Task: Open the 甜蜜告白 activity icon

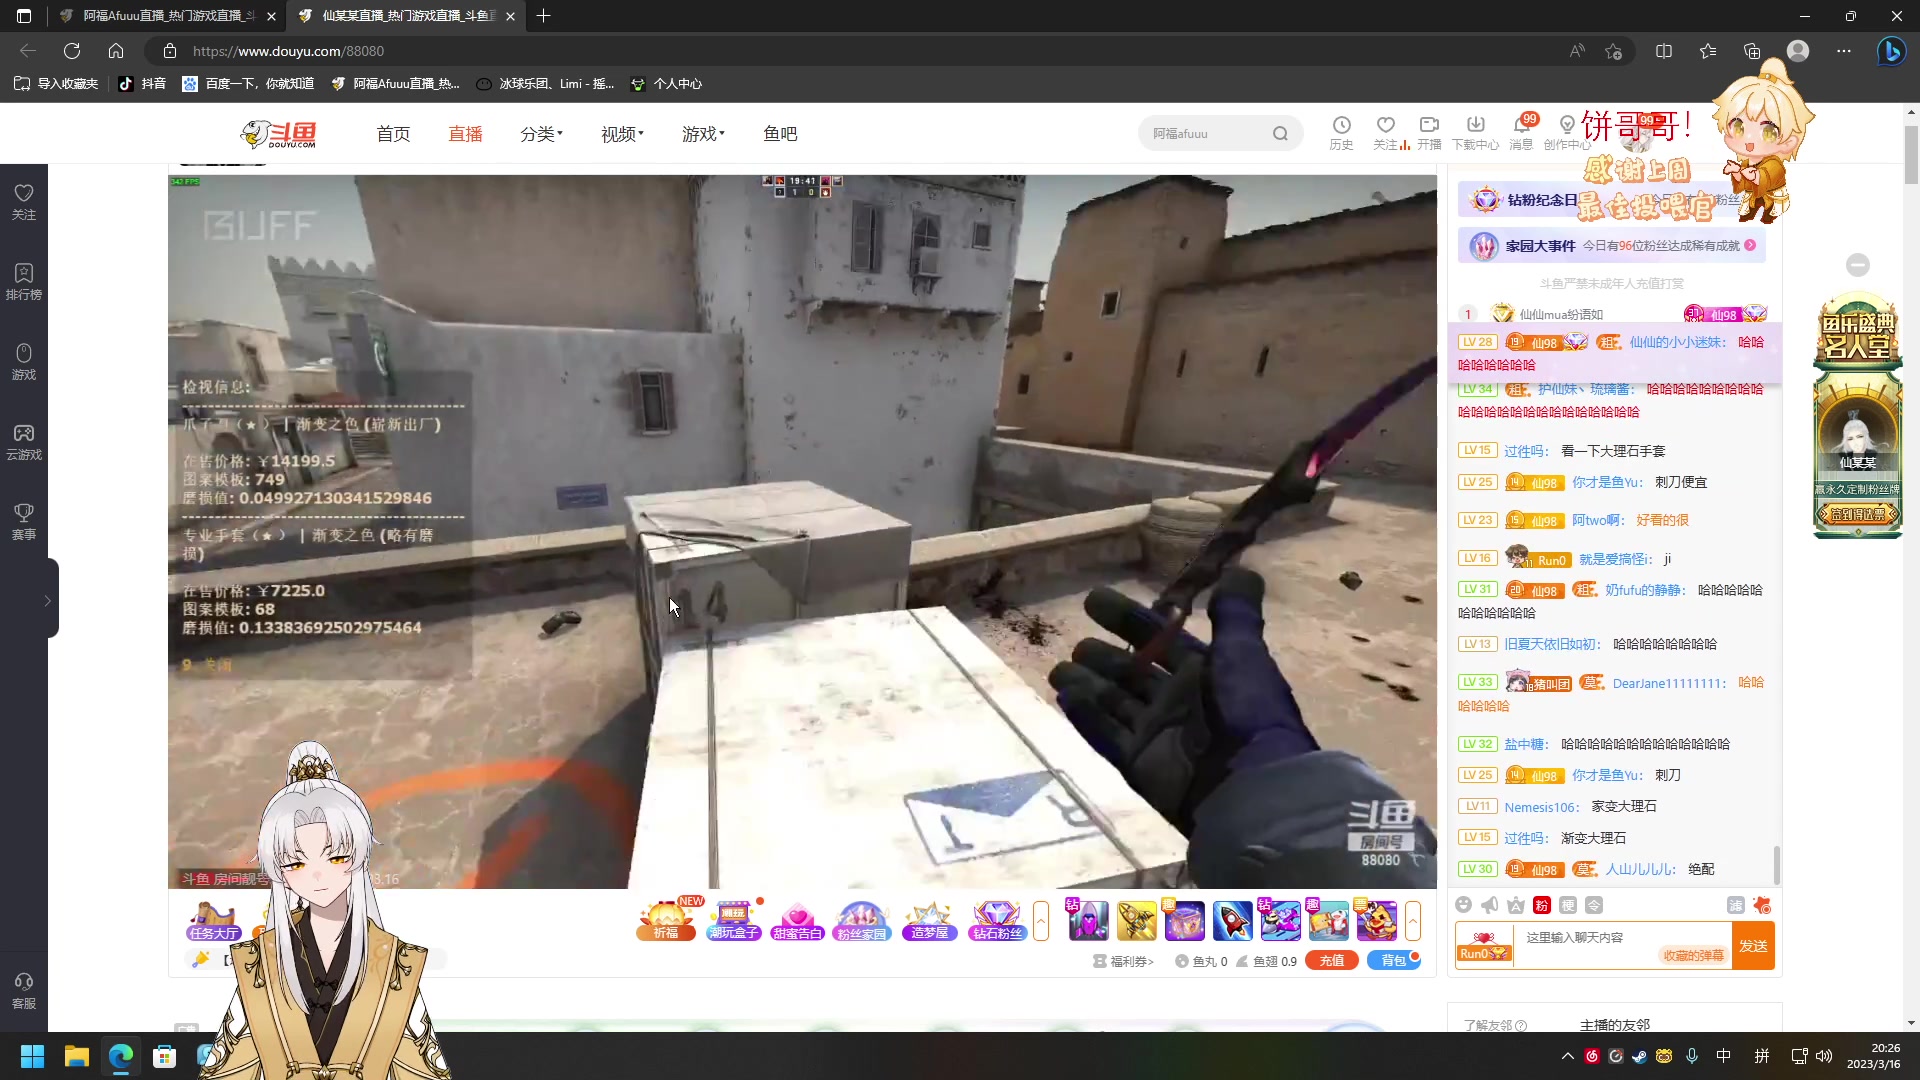Action: [x=797, y=921]
